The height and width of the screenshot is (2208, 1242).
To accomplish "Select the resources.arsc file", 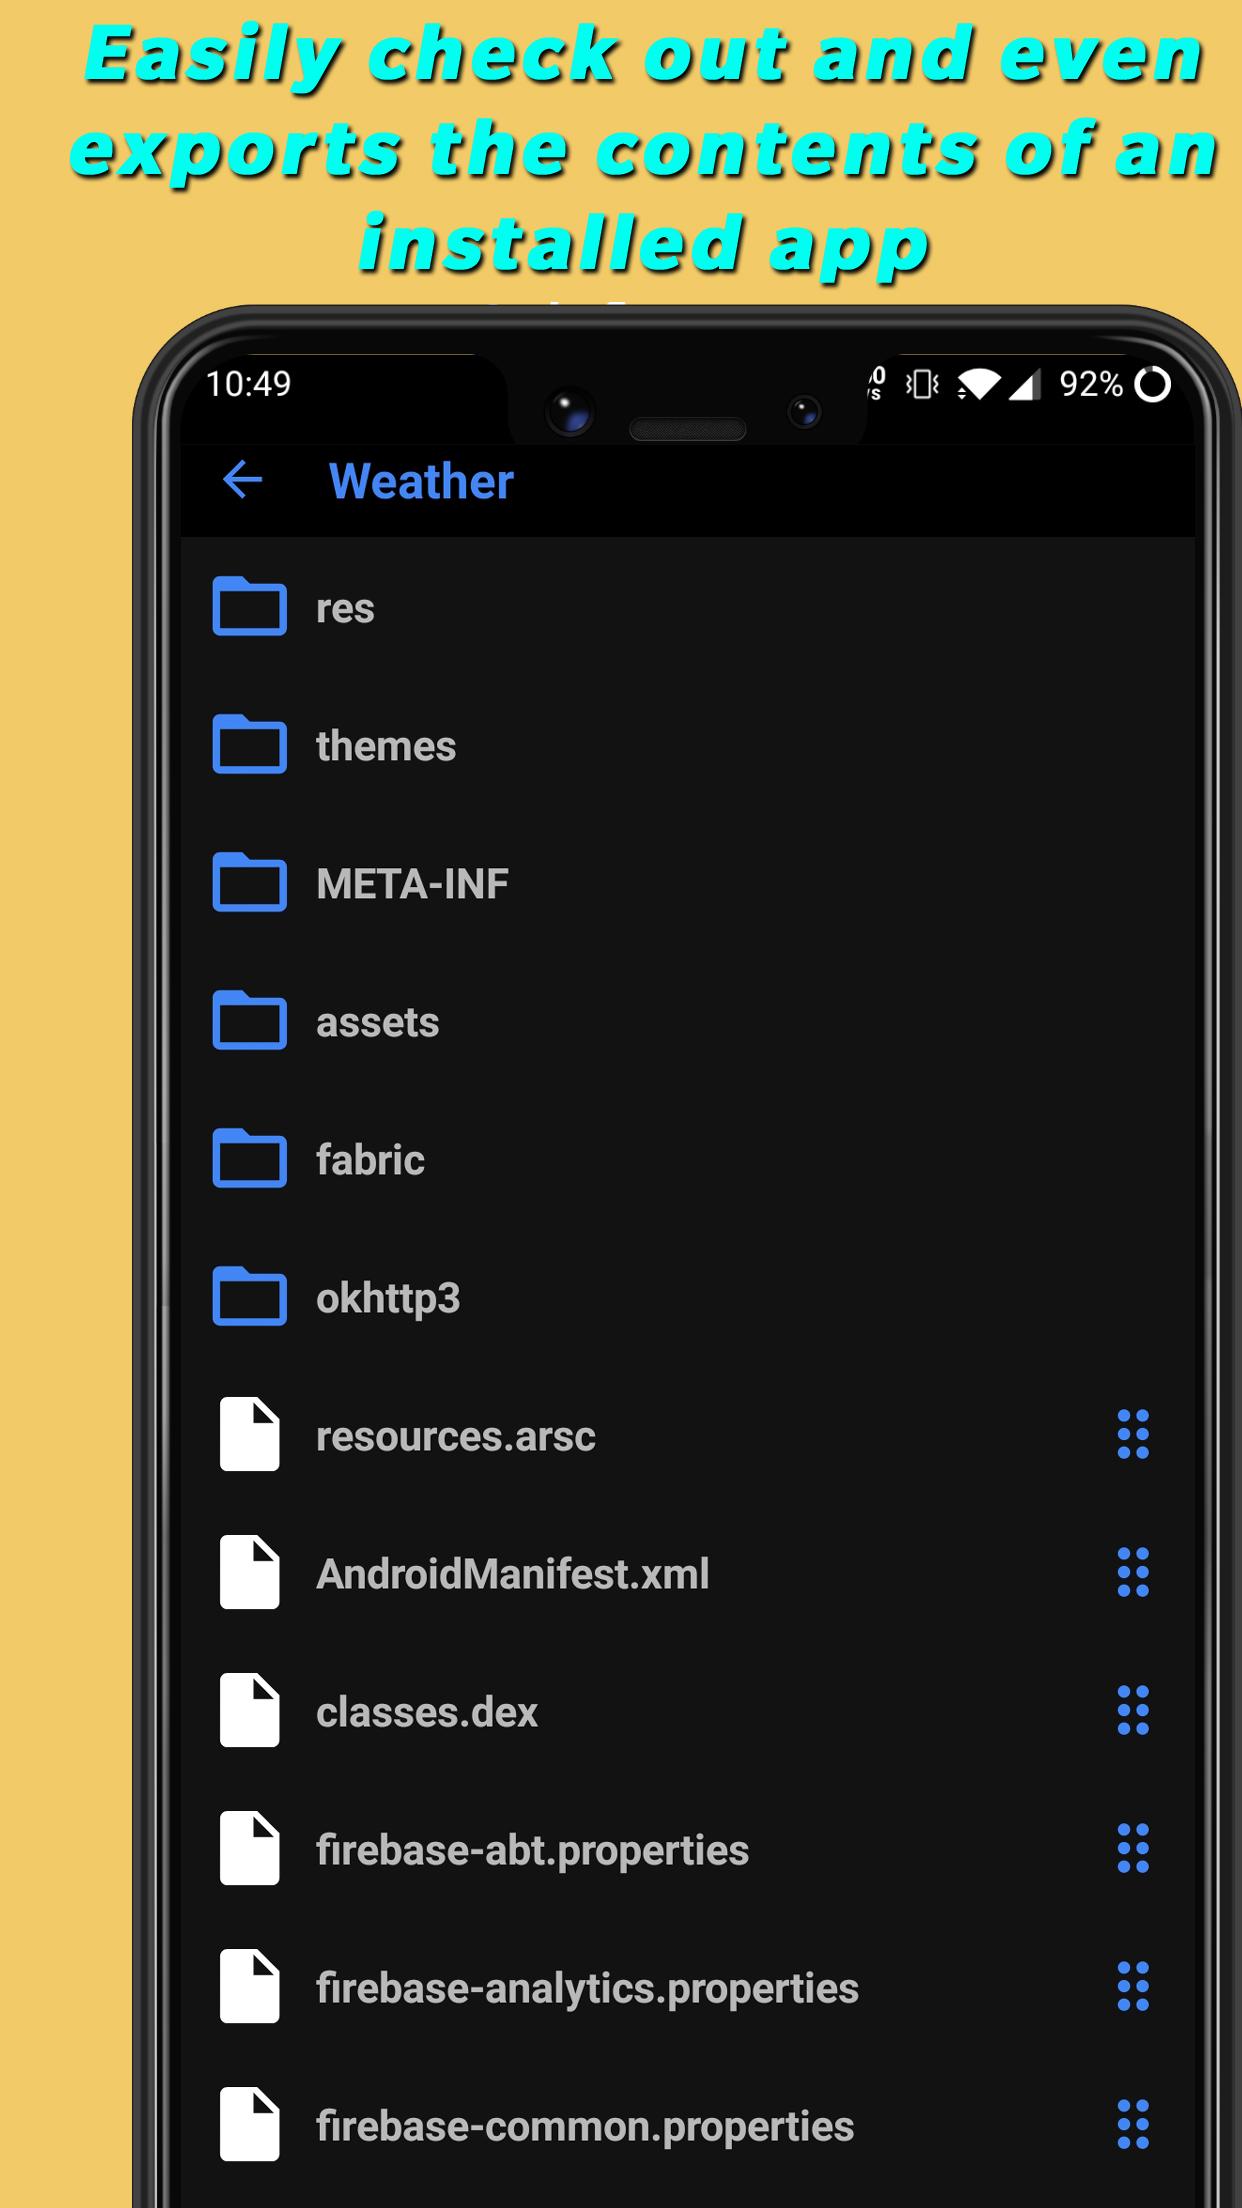I will tap(455, 1436).
